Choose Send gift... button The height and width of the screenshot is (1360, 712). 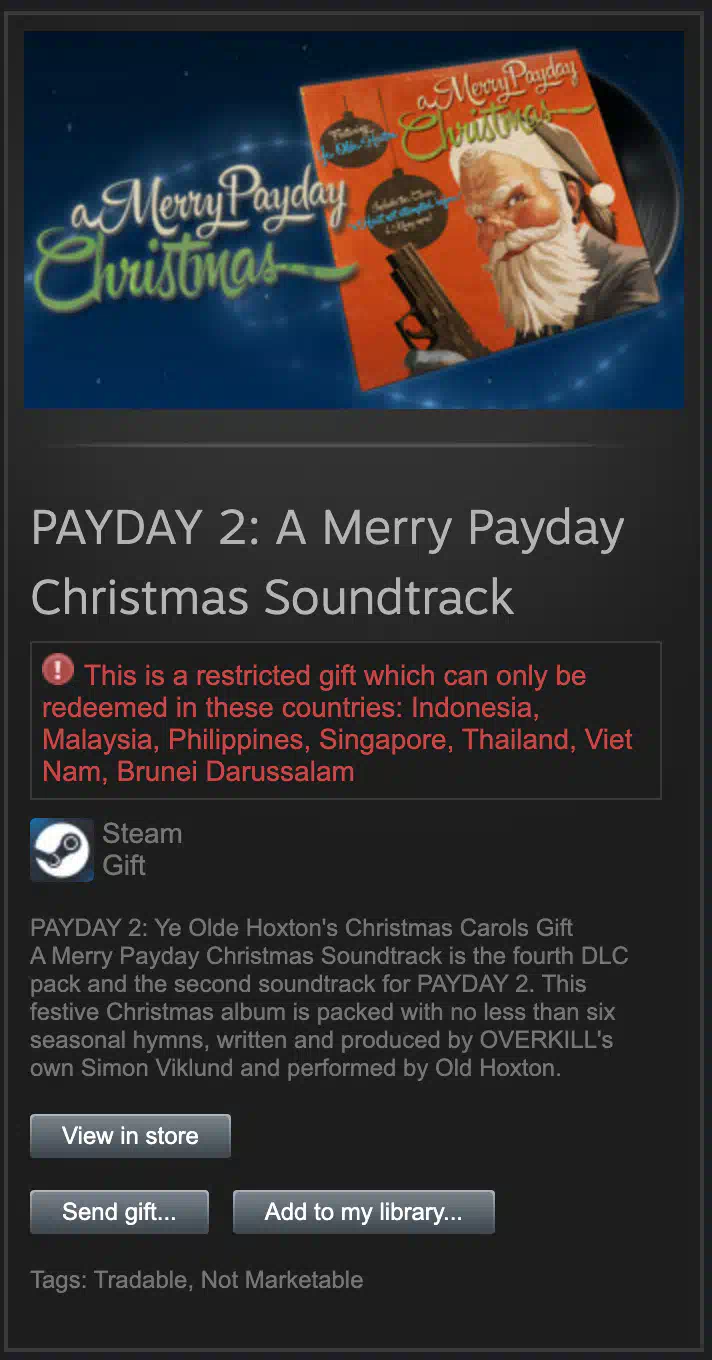(119, 1212)
